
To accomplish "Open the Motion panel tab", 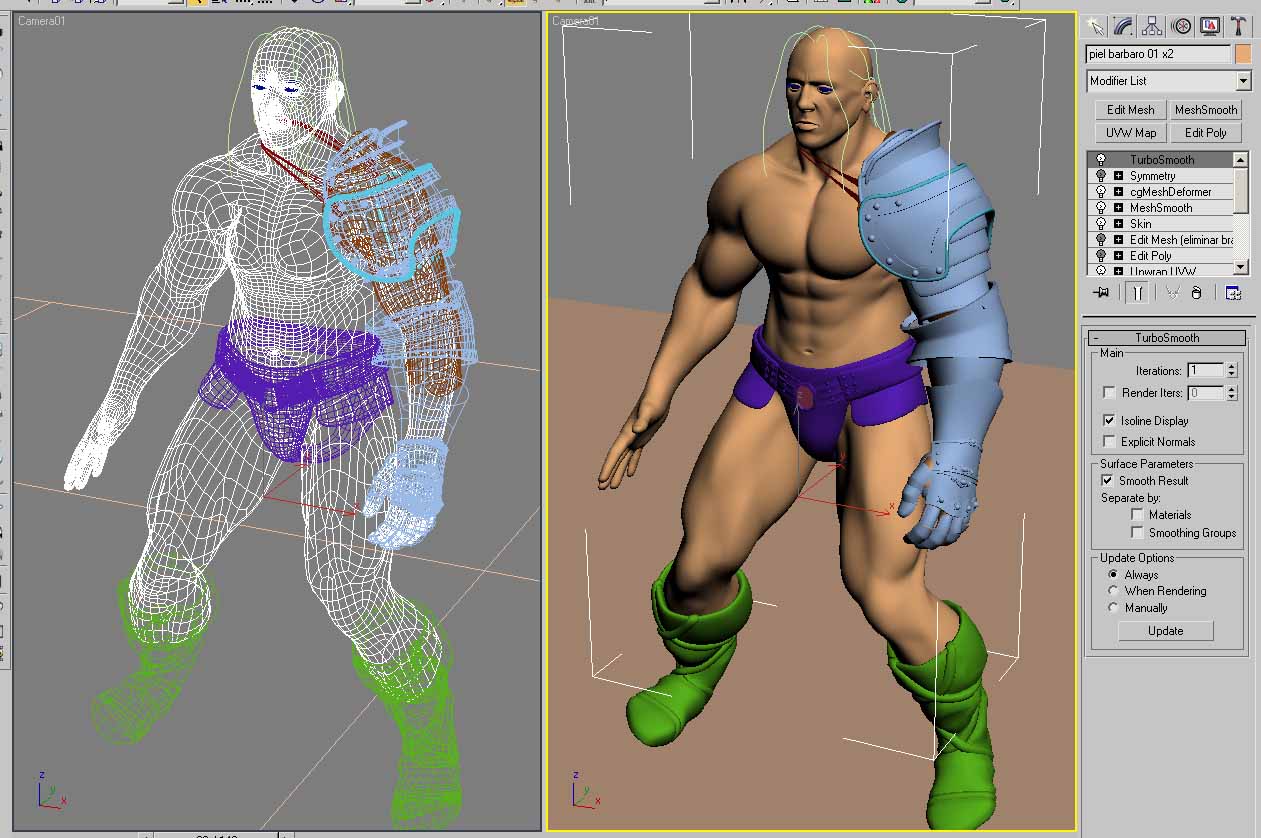I will click(x=1182, y=25).
